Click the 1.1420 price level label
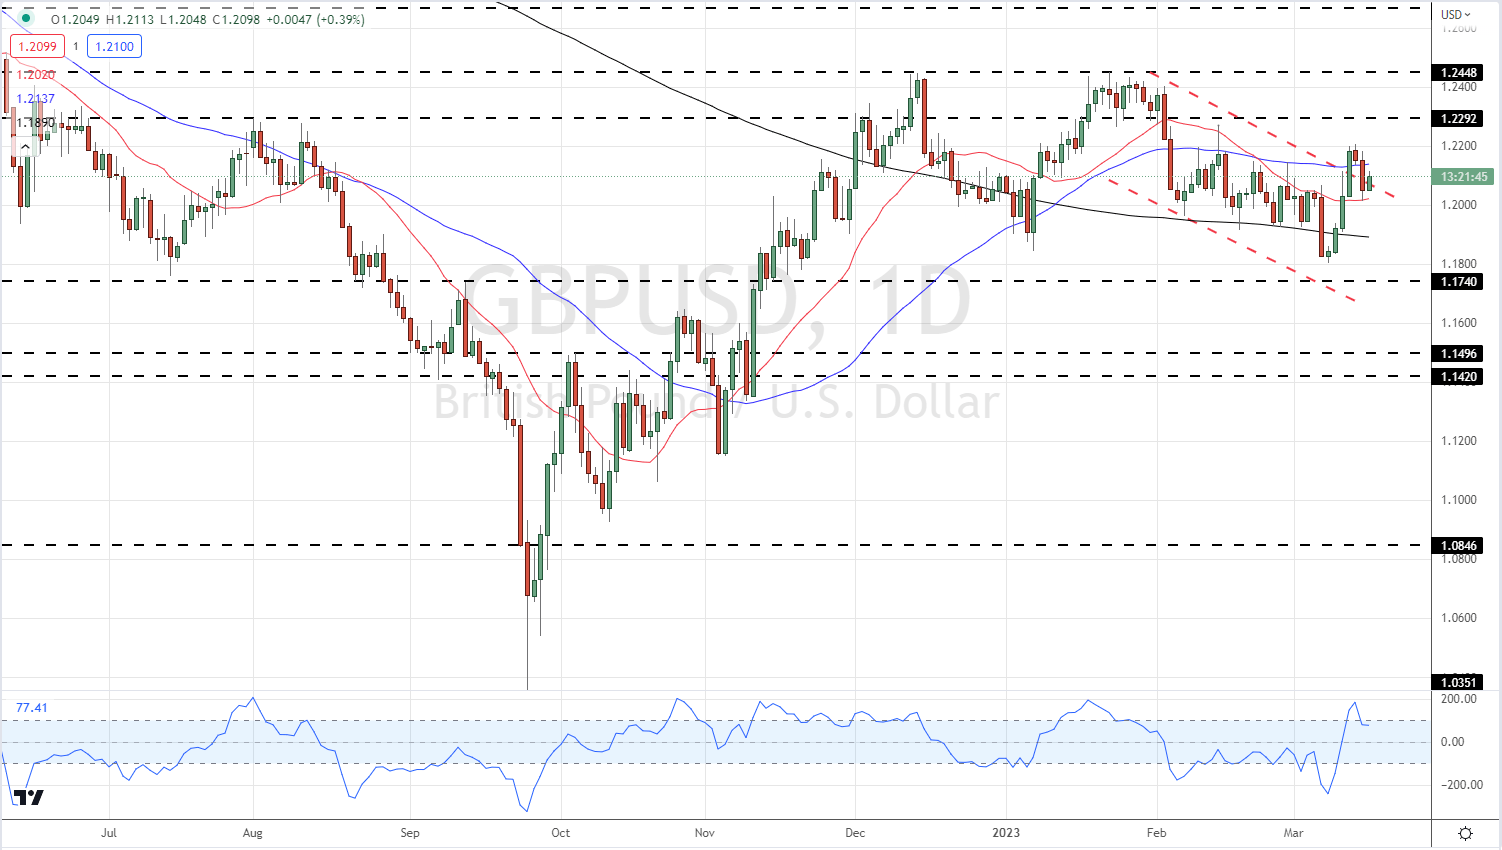This screenshot has width=1502, height=850. pyautogui.click(x=1459, y=377)
